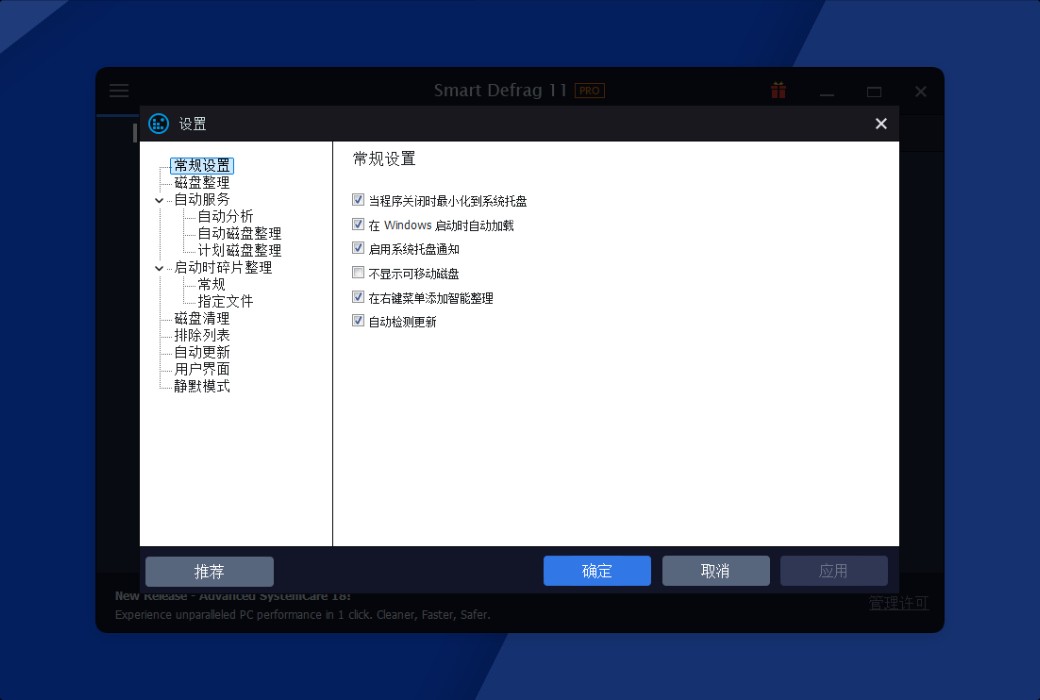Viewport: 1040px width, 700px height.
Task: Click the red gift box icon
Action: pyautogui.click(x=779, y=90)
